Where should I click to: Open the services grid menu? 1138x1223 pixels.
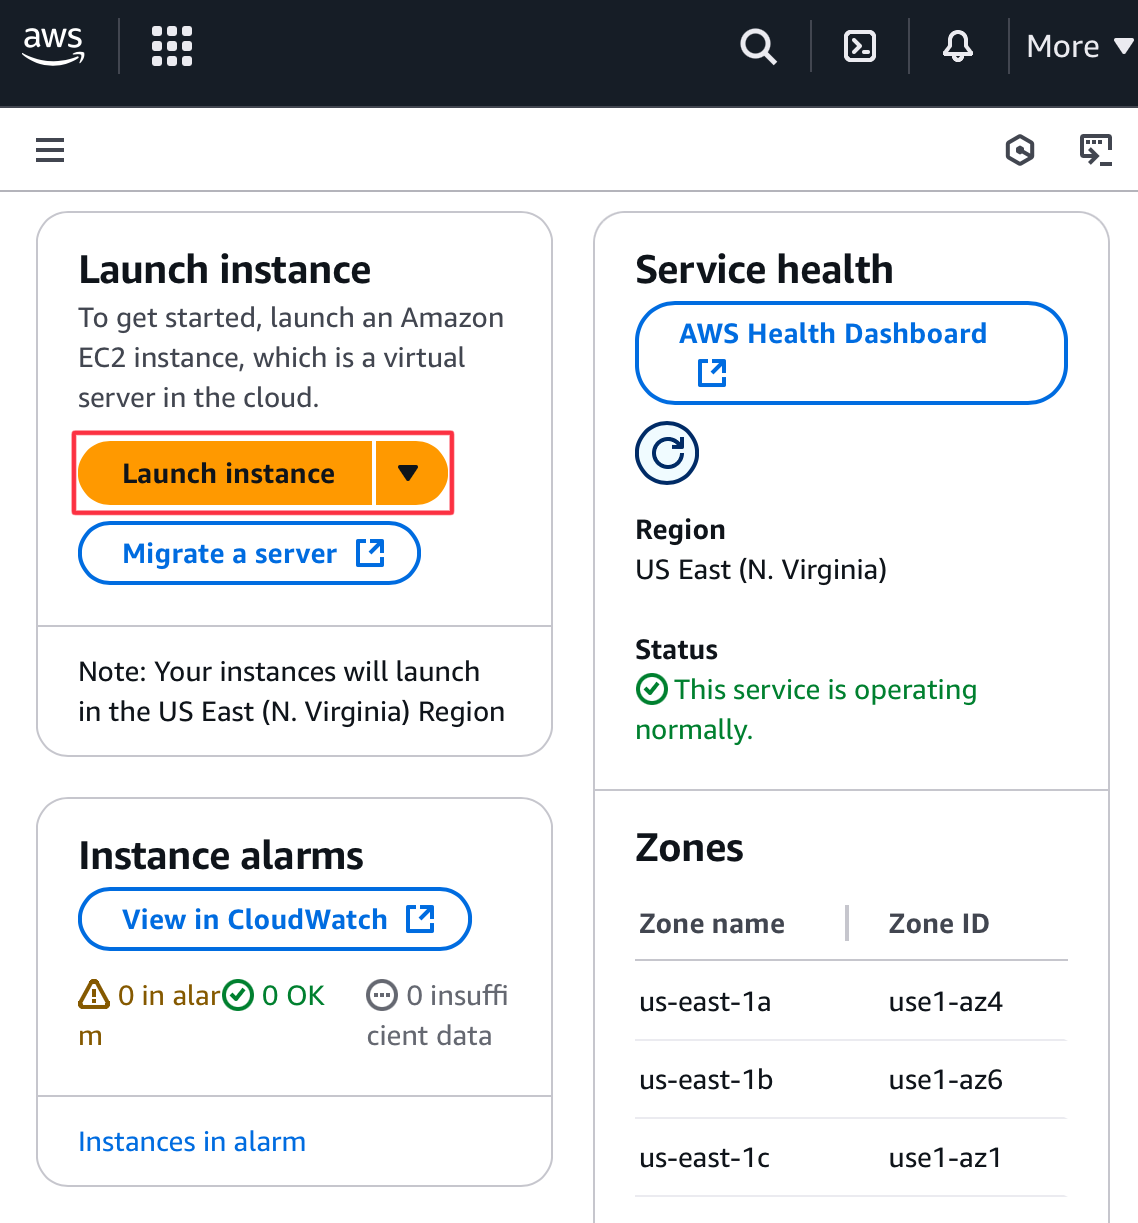point(172,46)
